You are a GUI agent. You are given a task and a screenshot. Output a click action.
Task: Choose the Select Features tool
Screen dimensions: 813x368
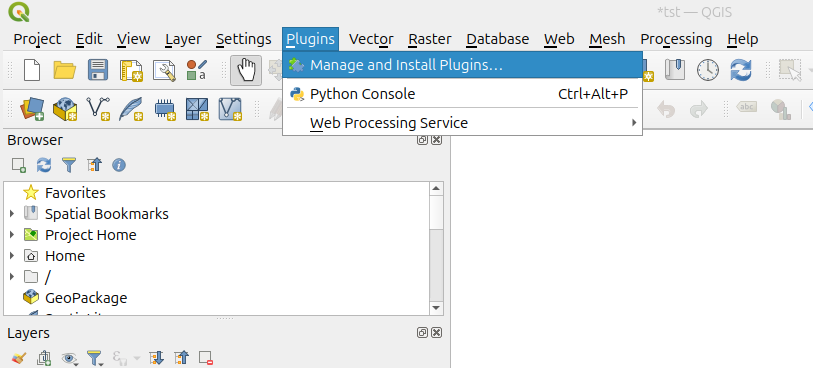pos(790,70)
